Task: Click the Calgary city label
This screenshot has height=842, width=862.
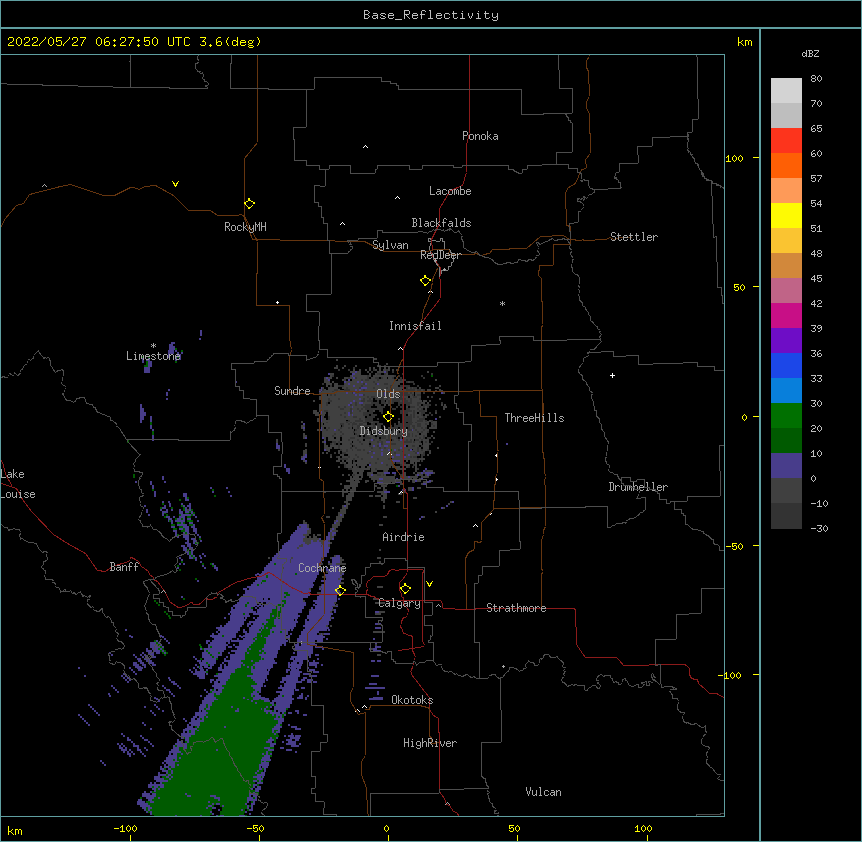Action: coord(399,603)
